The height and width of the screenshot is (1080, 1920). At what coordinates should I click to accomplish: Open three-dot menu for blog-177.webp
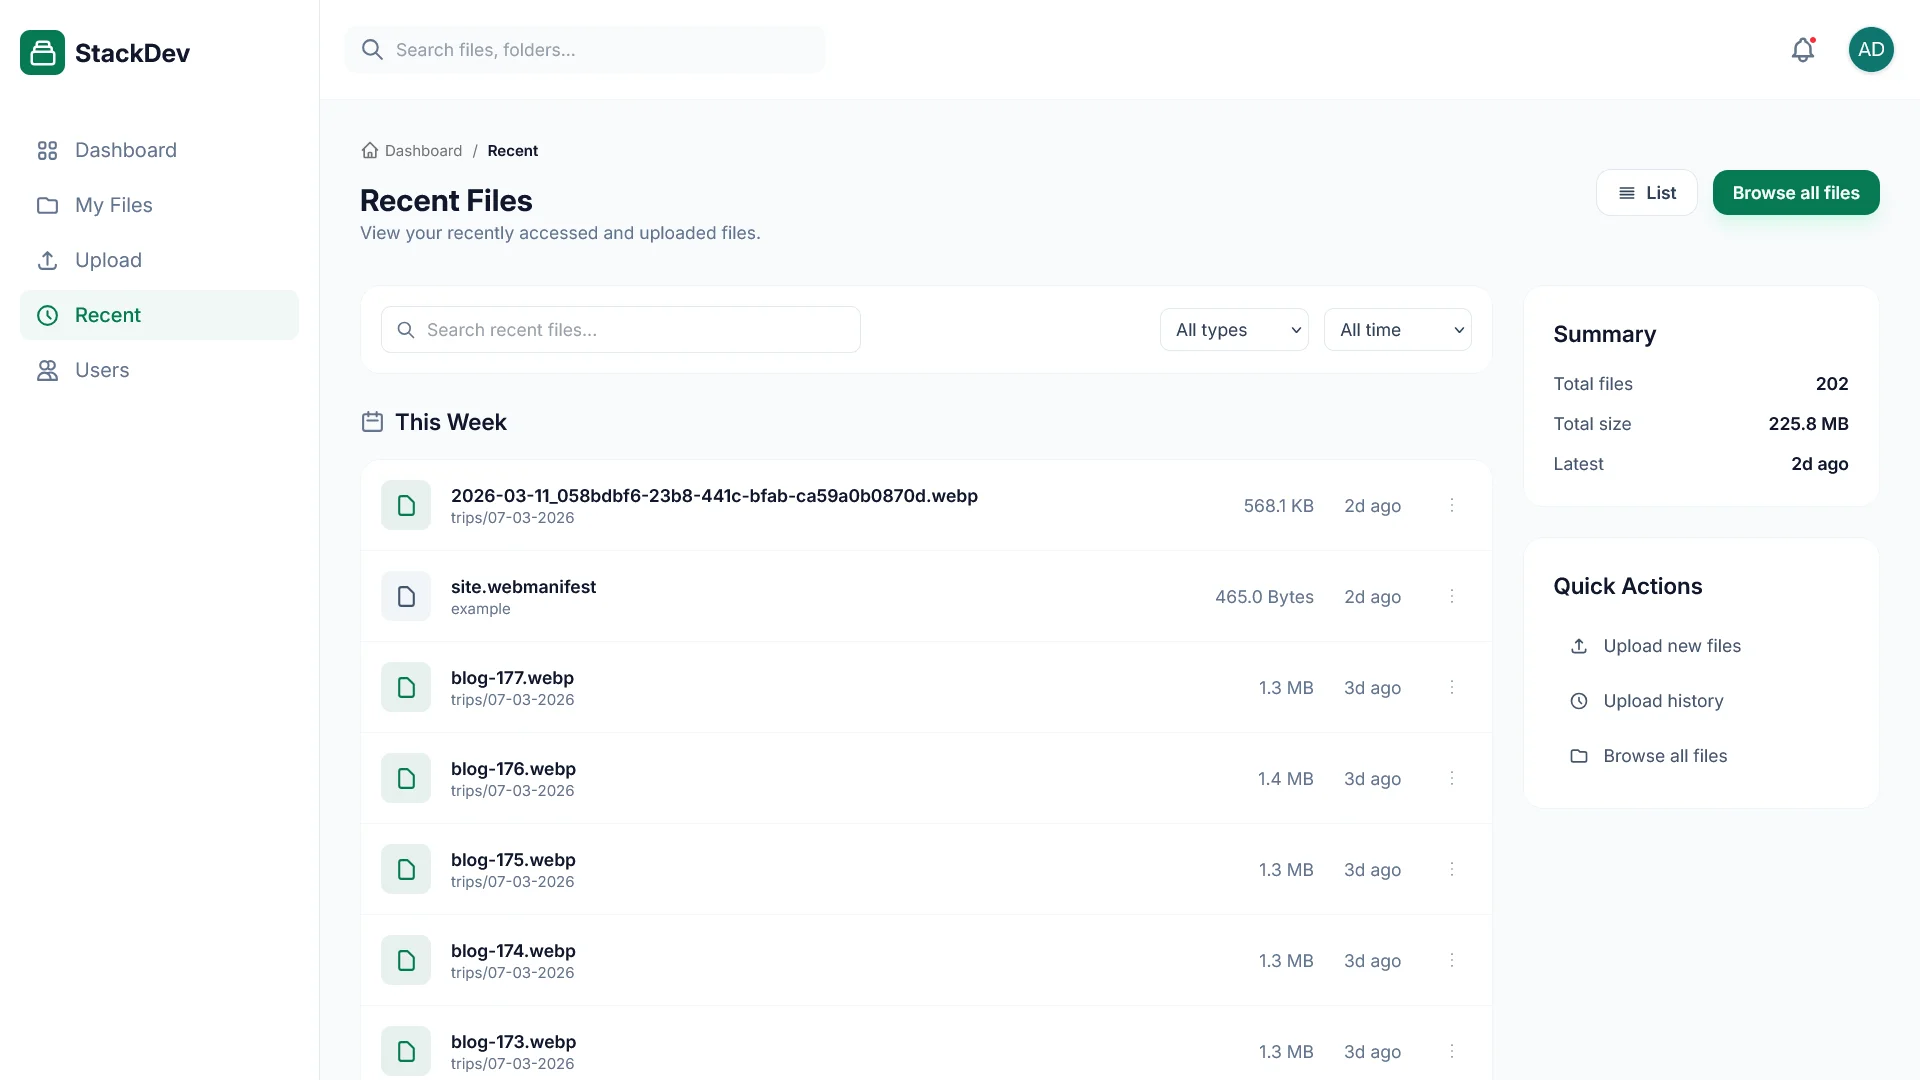(x=1452, y=687)
